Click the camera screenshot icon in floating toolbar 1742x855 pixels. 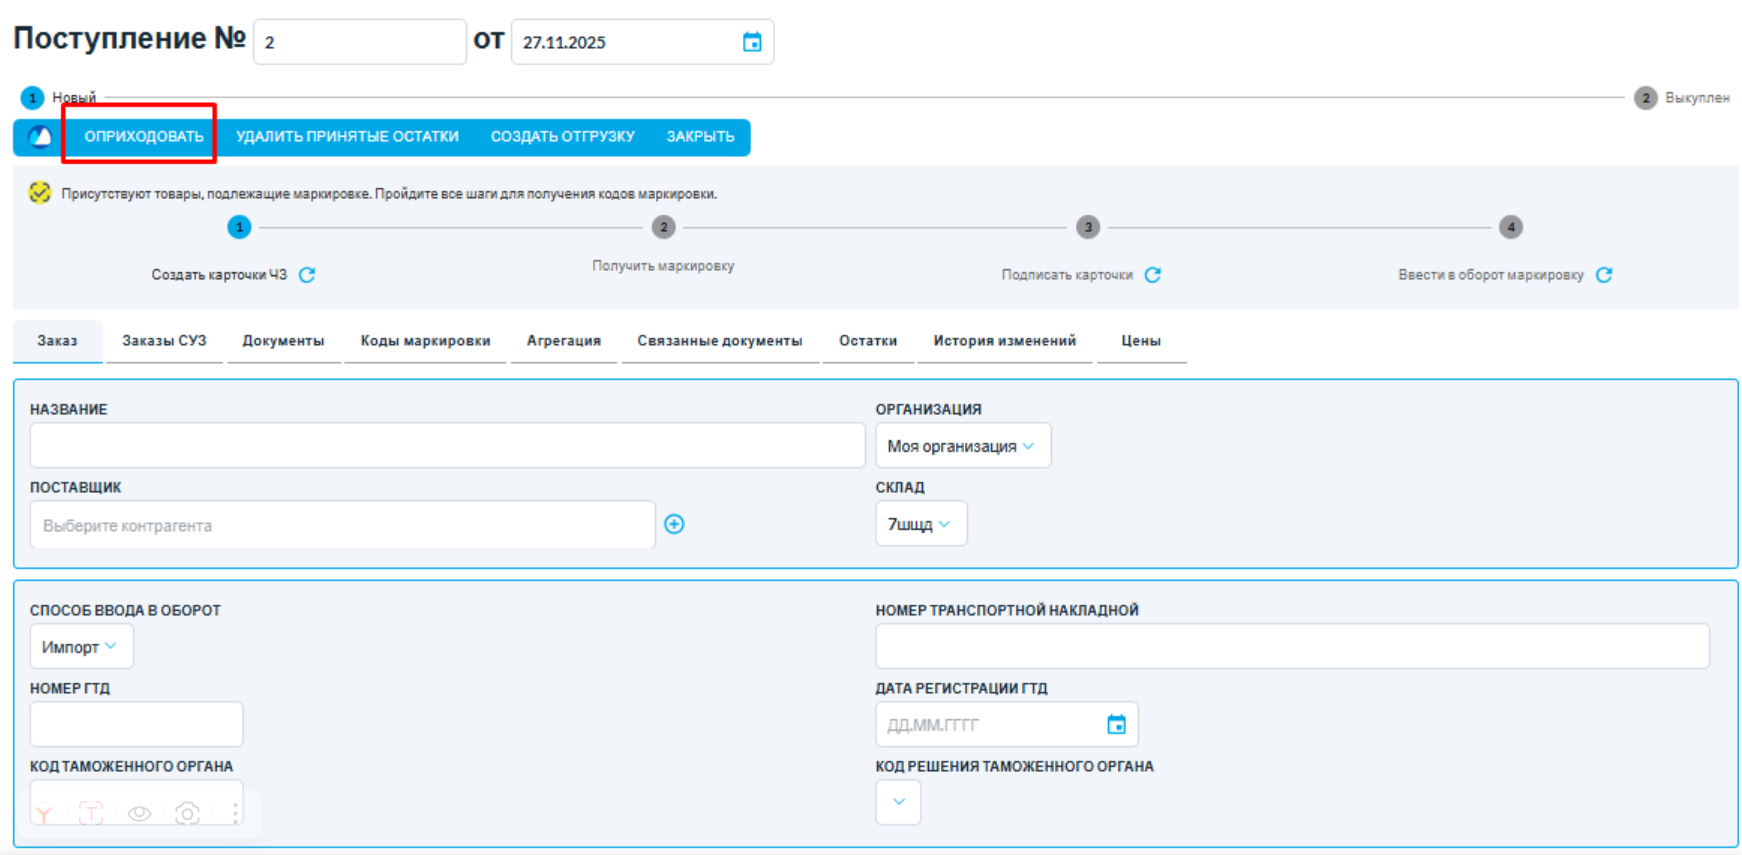point(187,813)
